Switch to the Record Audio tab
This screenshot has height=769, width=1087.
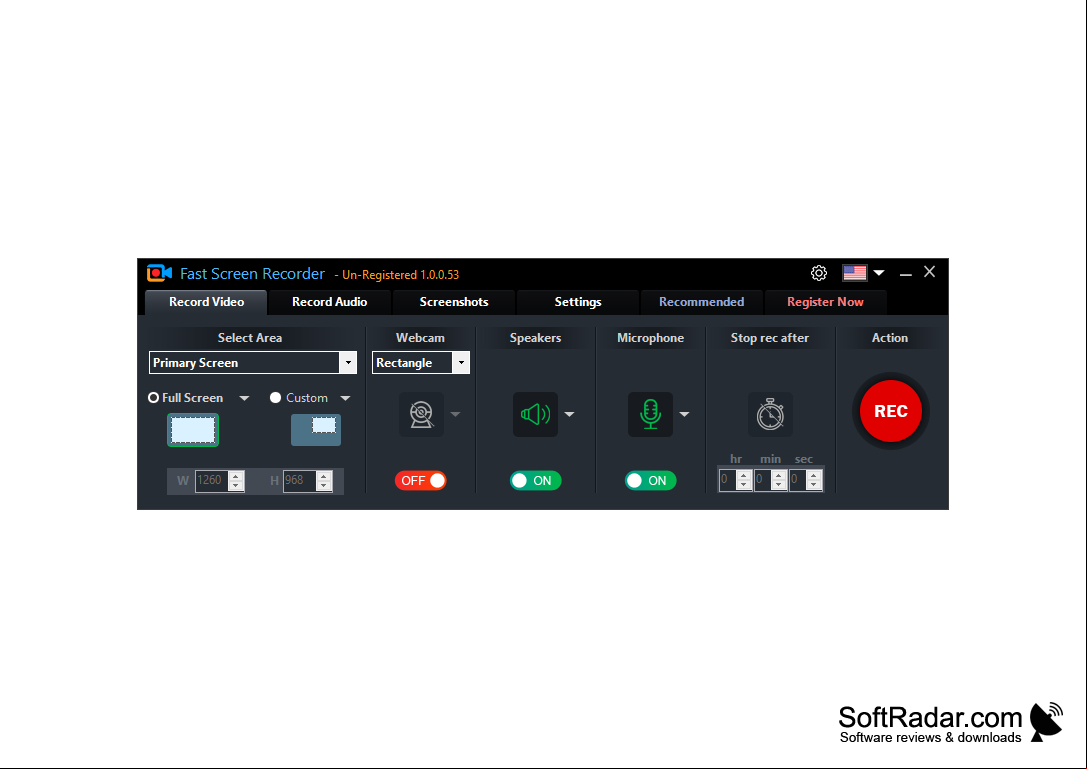329,302
